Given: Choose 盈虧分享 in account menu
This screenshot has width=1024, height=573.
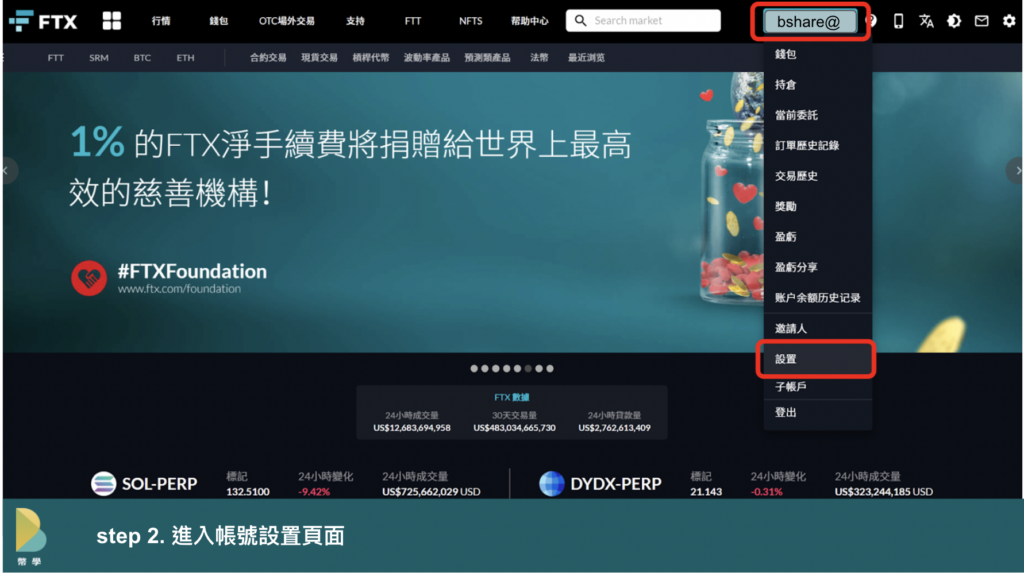Looking at the screenshot, I should (x=818, y=267).
